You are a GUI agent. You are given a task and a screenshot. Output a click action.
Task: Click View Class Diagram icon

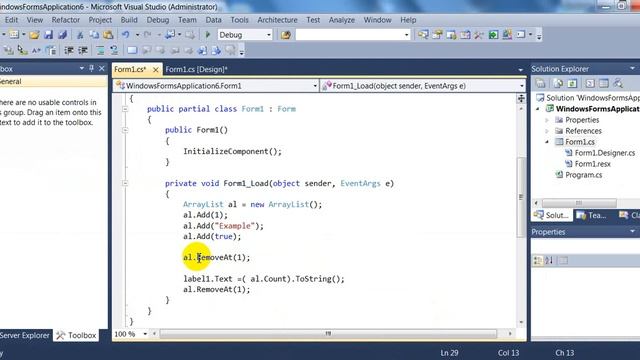(618, 84)
